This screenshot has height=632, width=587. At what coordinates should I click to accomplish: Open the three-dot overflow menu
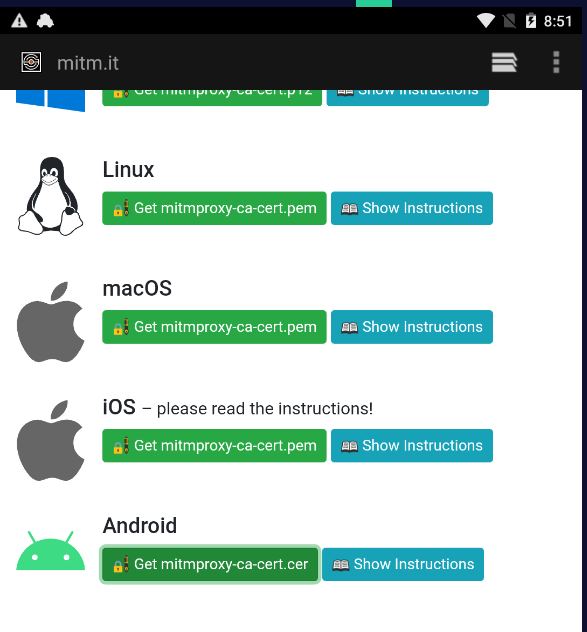556,62
